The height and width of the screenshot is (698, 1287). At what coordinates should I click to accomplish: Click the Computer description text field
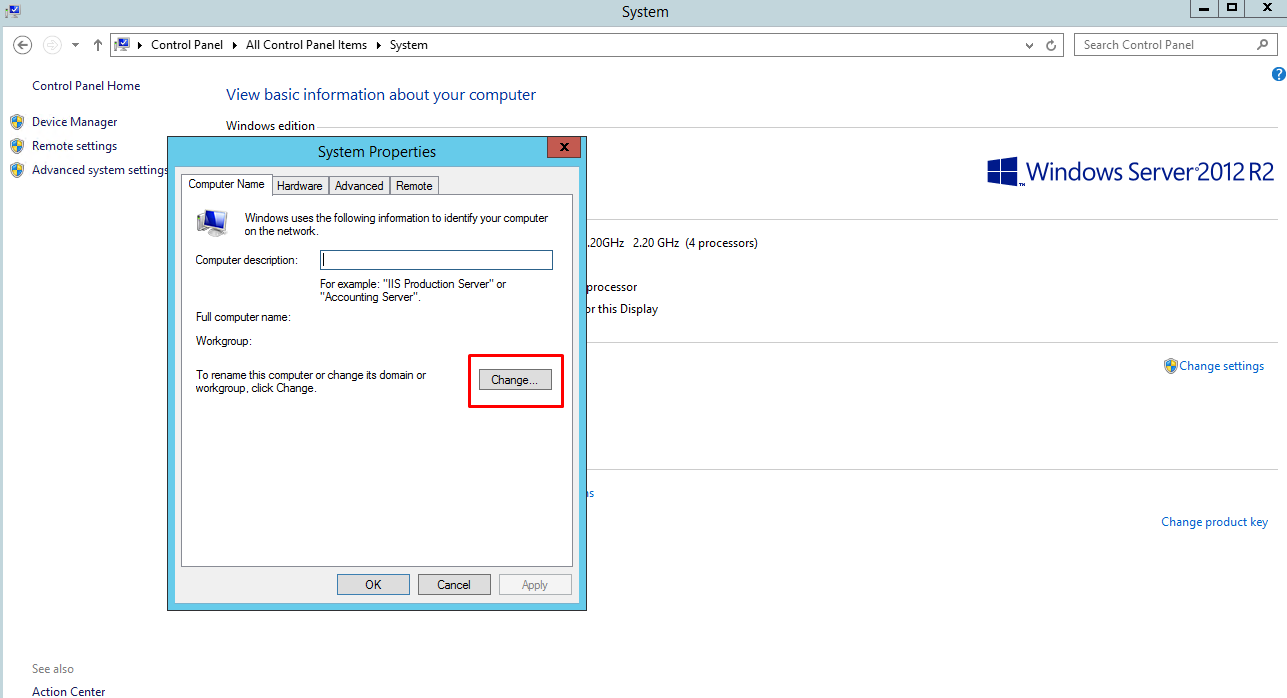click(436, 260)
